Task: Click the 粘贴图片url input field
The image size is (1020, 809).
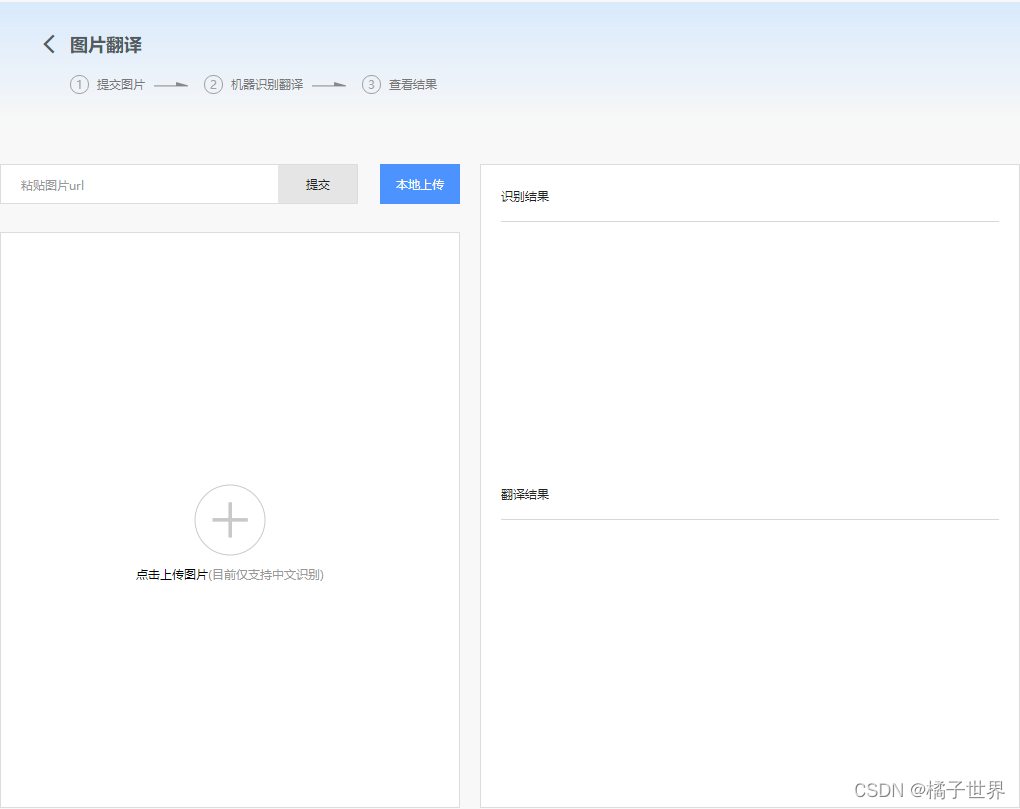Action: tap(140, 184)
